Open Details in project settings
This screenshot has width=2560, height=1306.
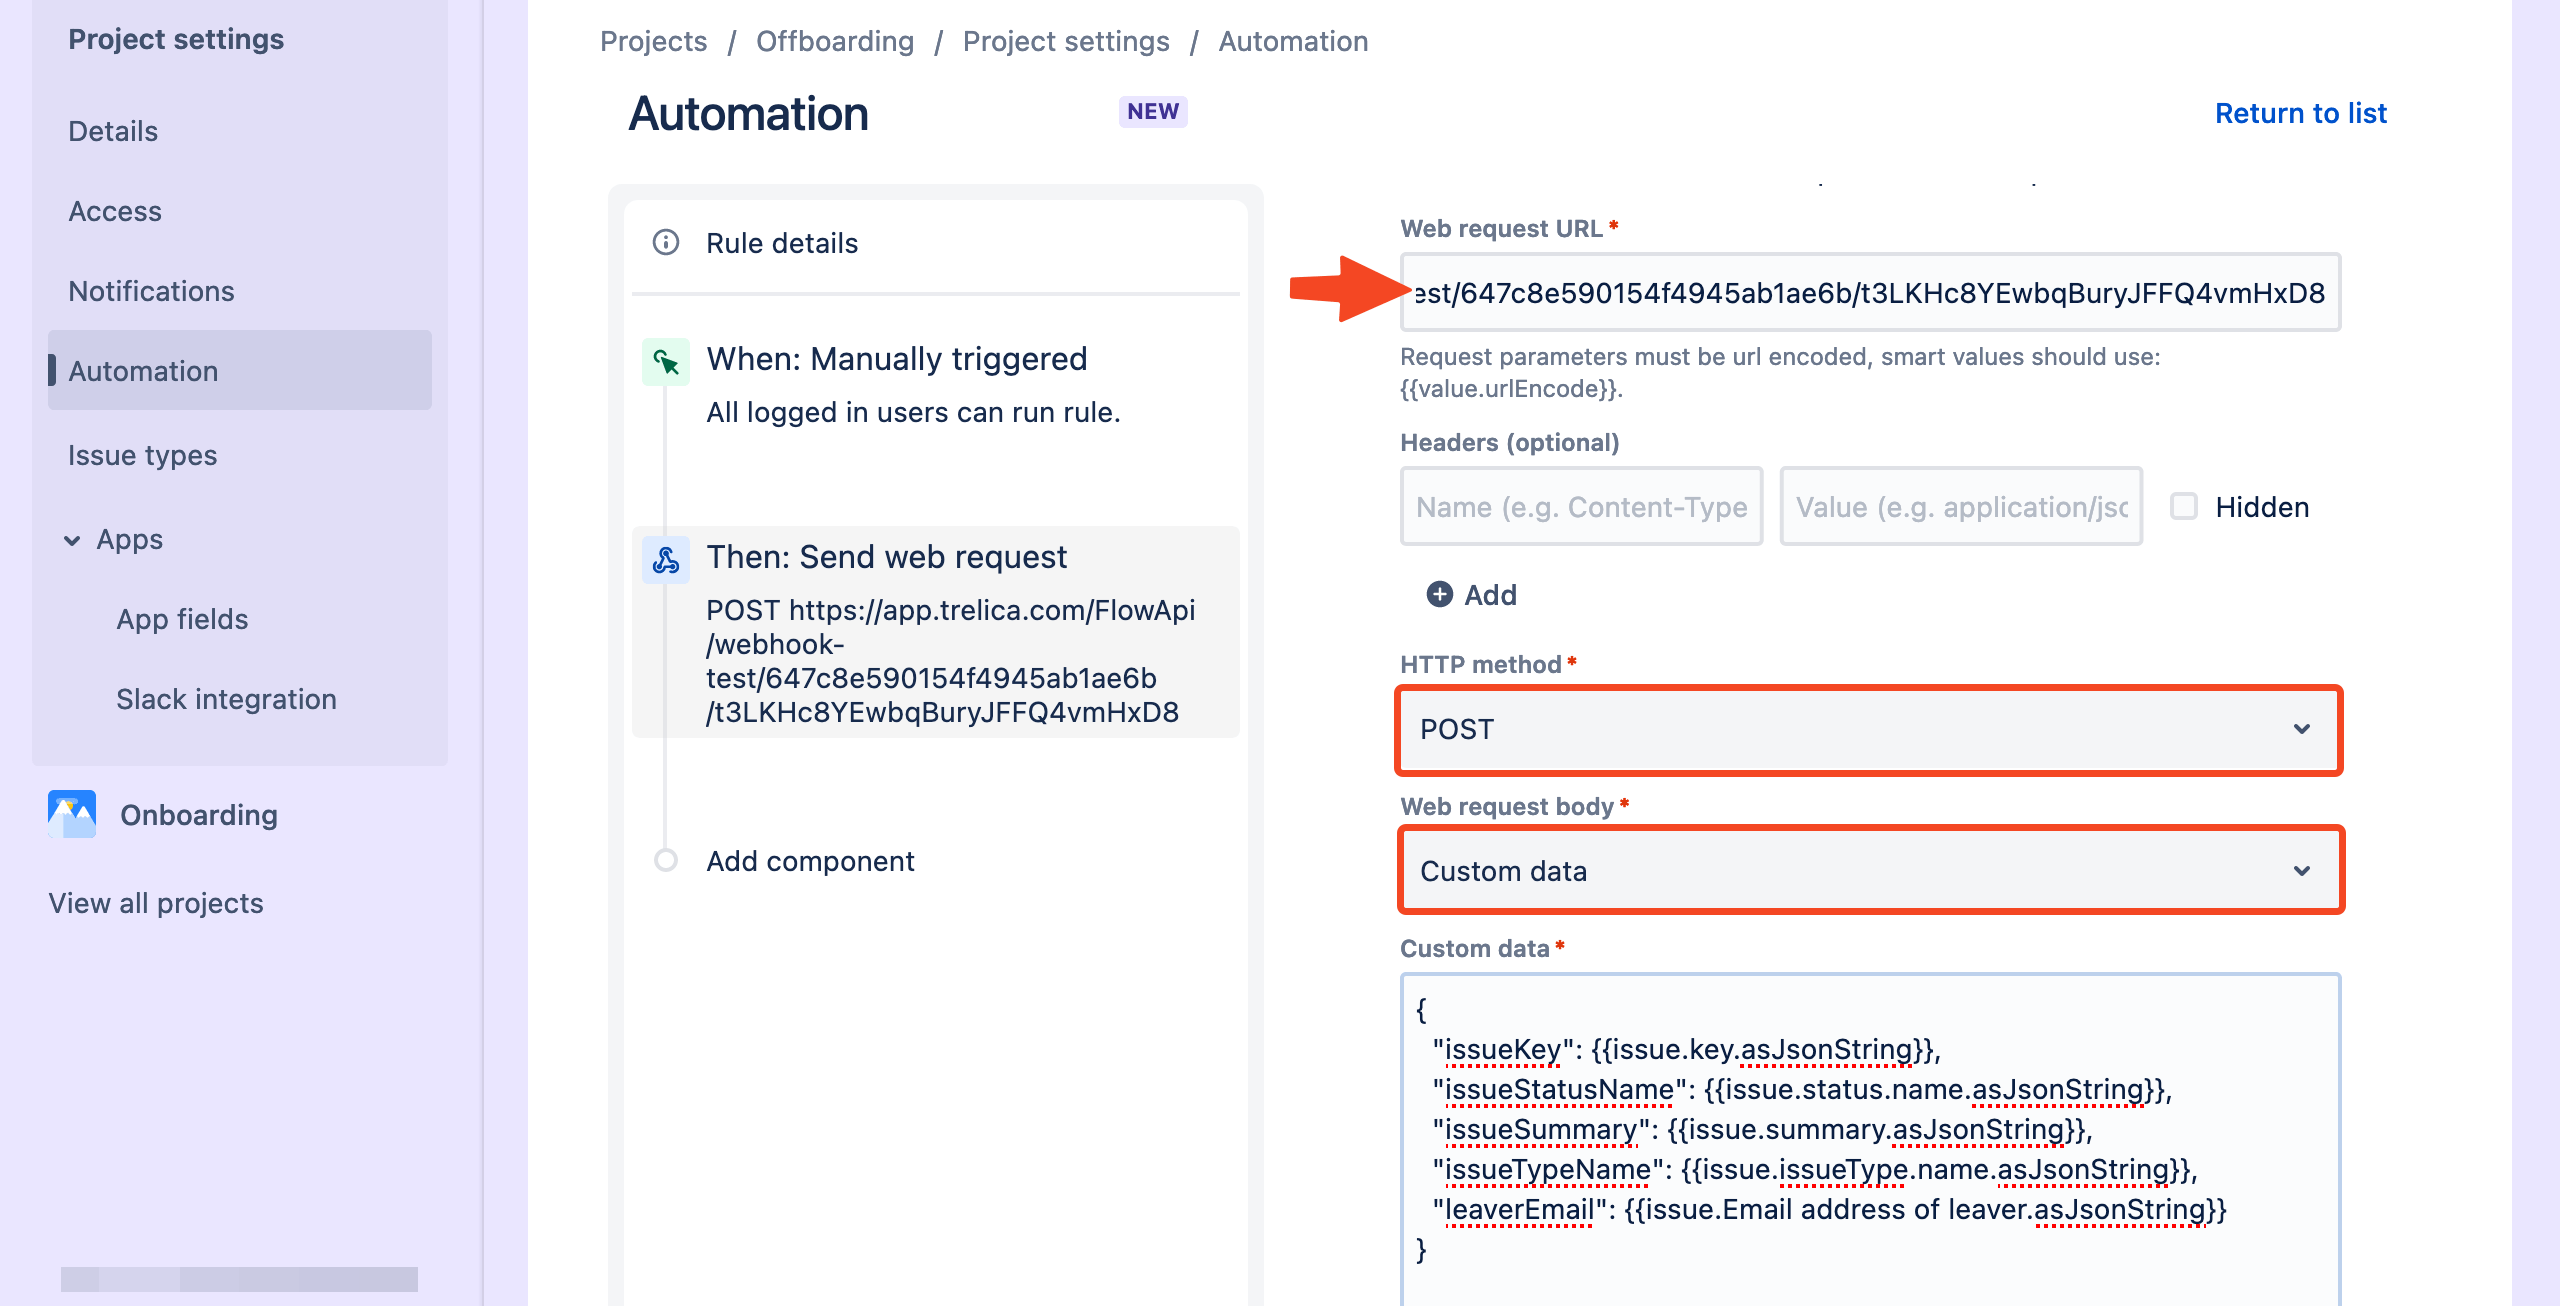[x=113, y=131]
